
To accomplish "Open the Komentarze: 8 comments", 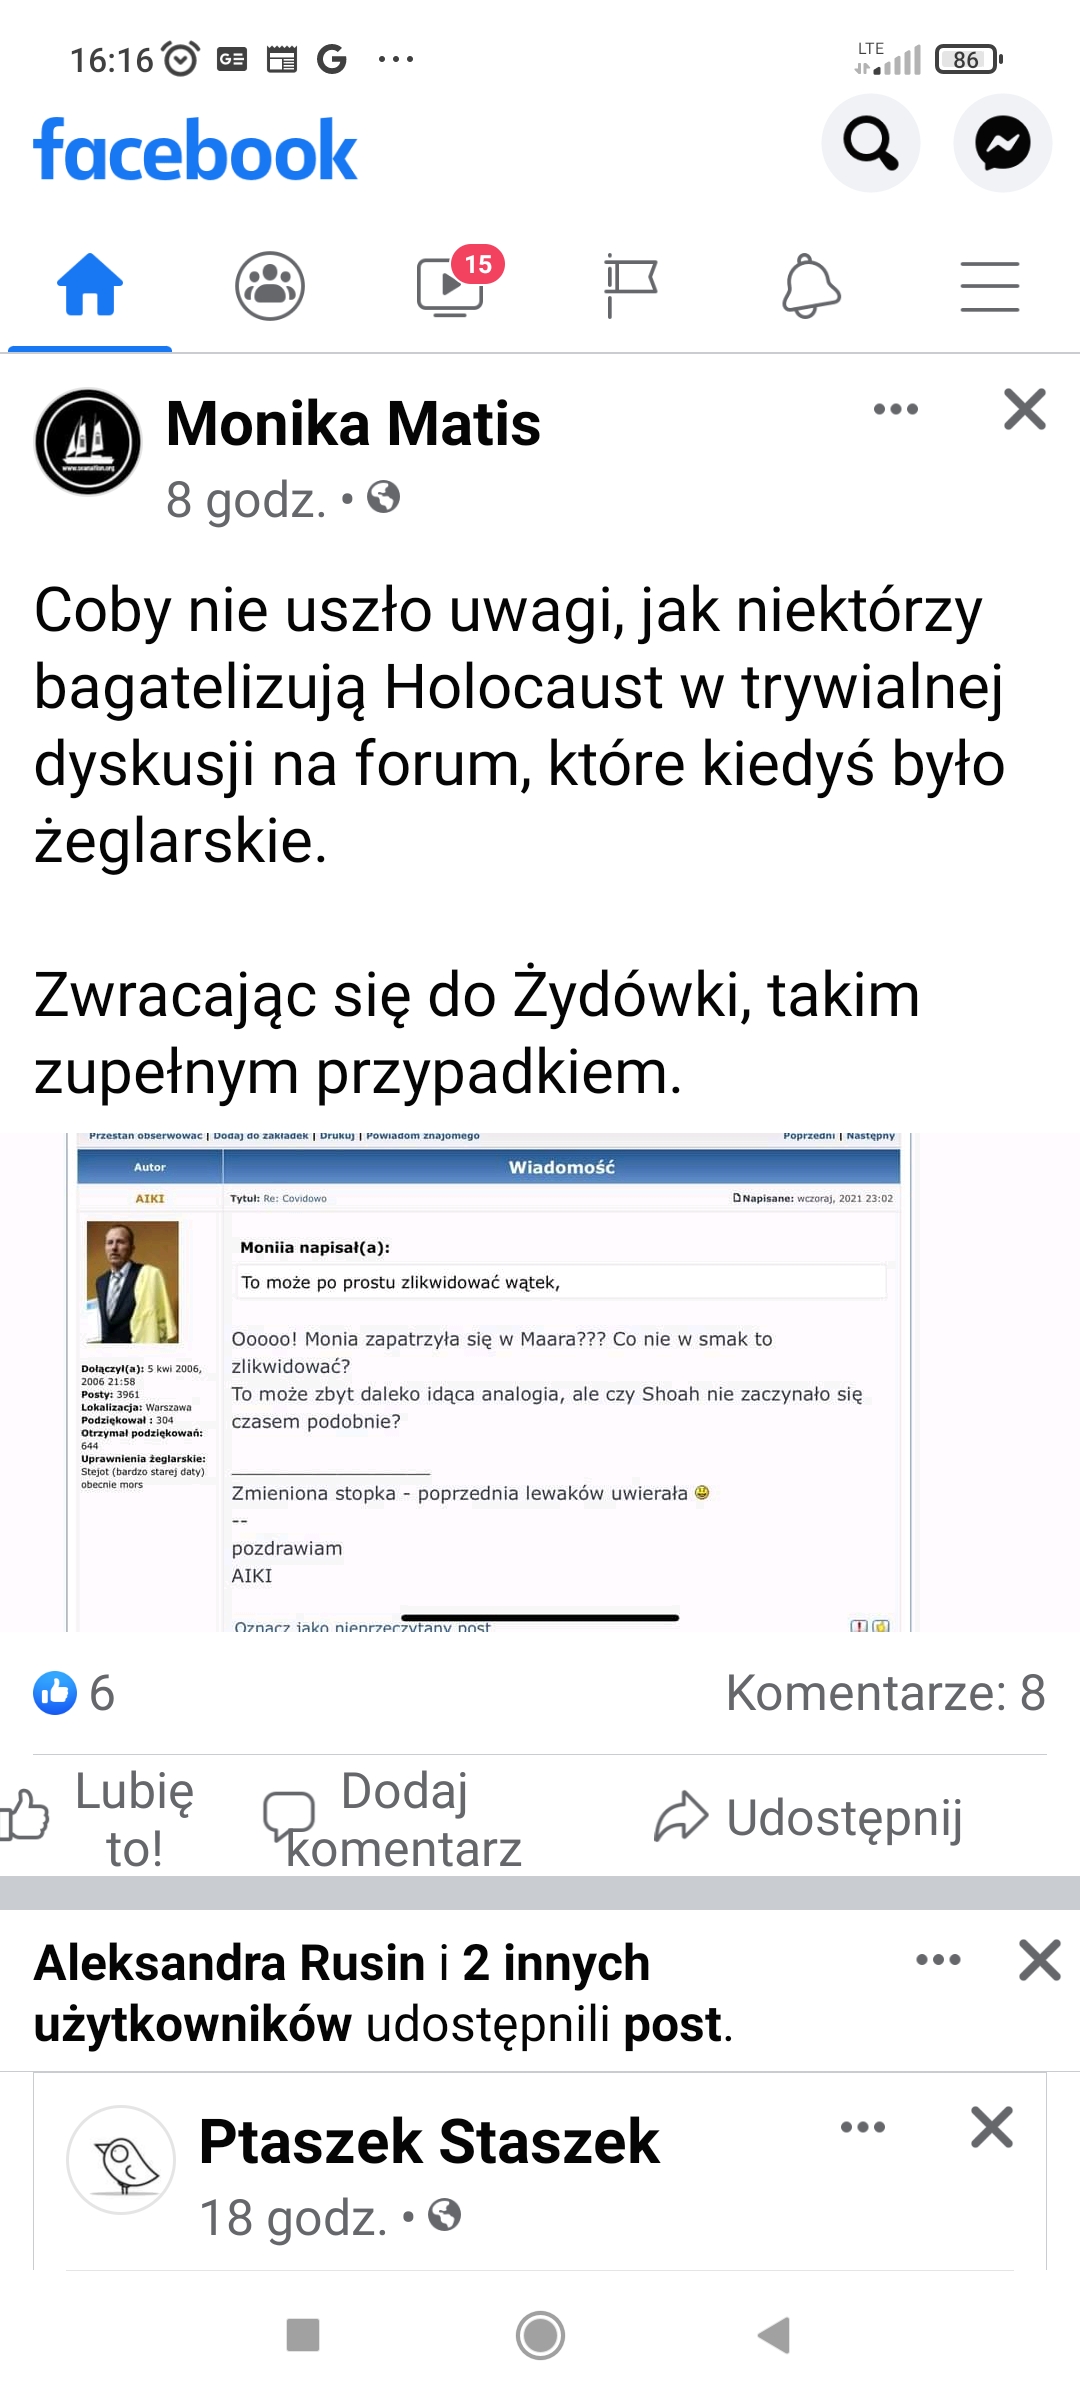I will [x=886, y=1693].
